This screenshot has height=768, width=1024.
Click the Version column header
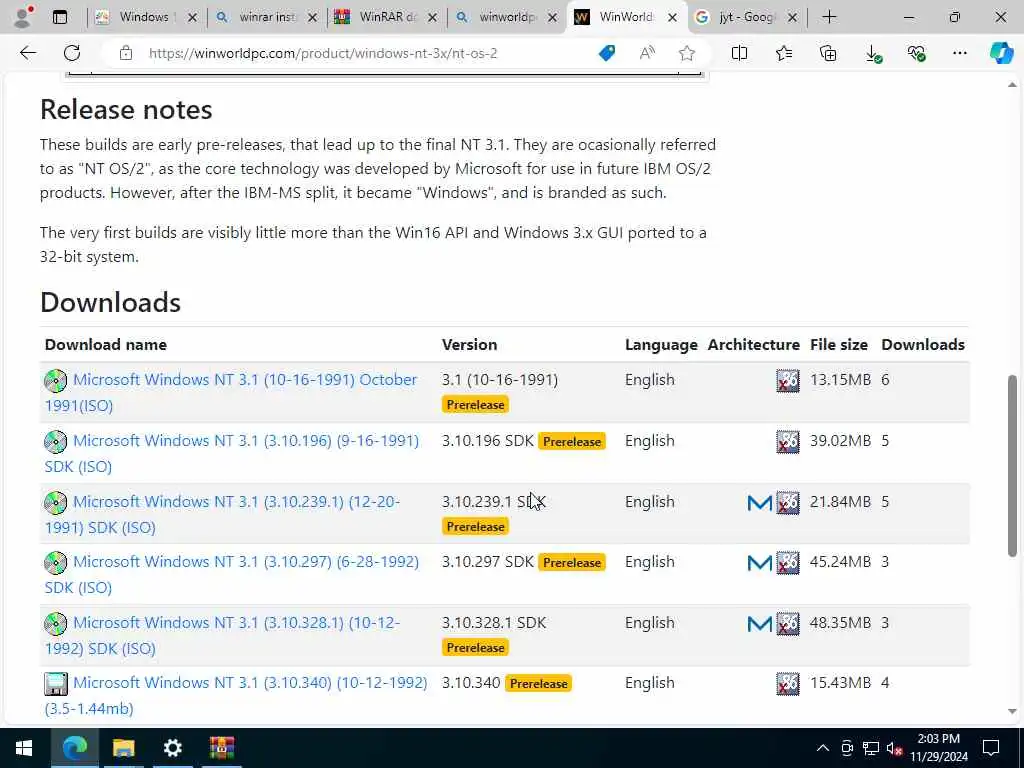pos(470,344)
